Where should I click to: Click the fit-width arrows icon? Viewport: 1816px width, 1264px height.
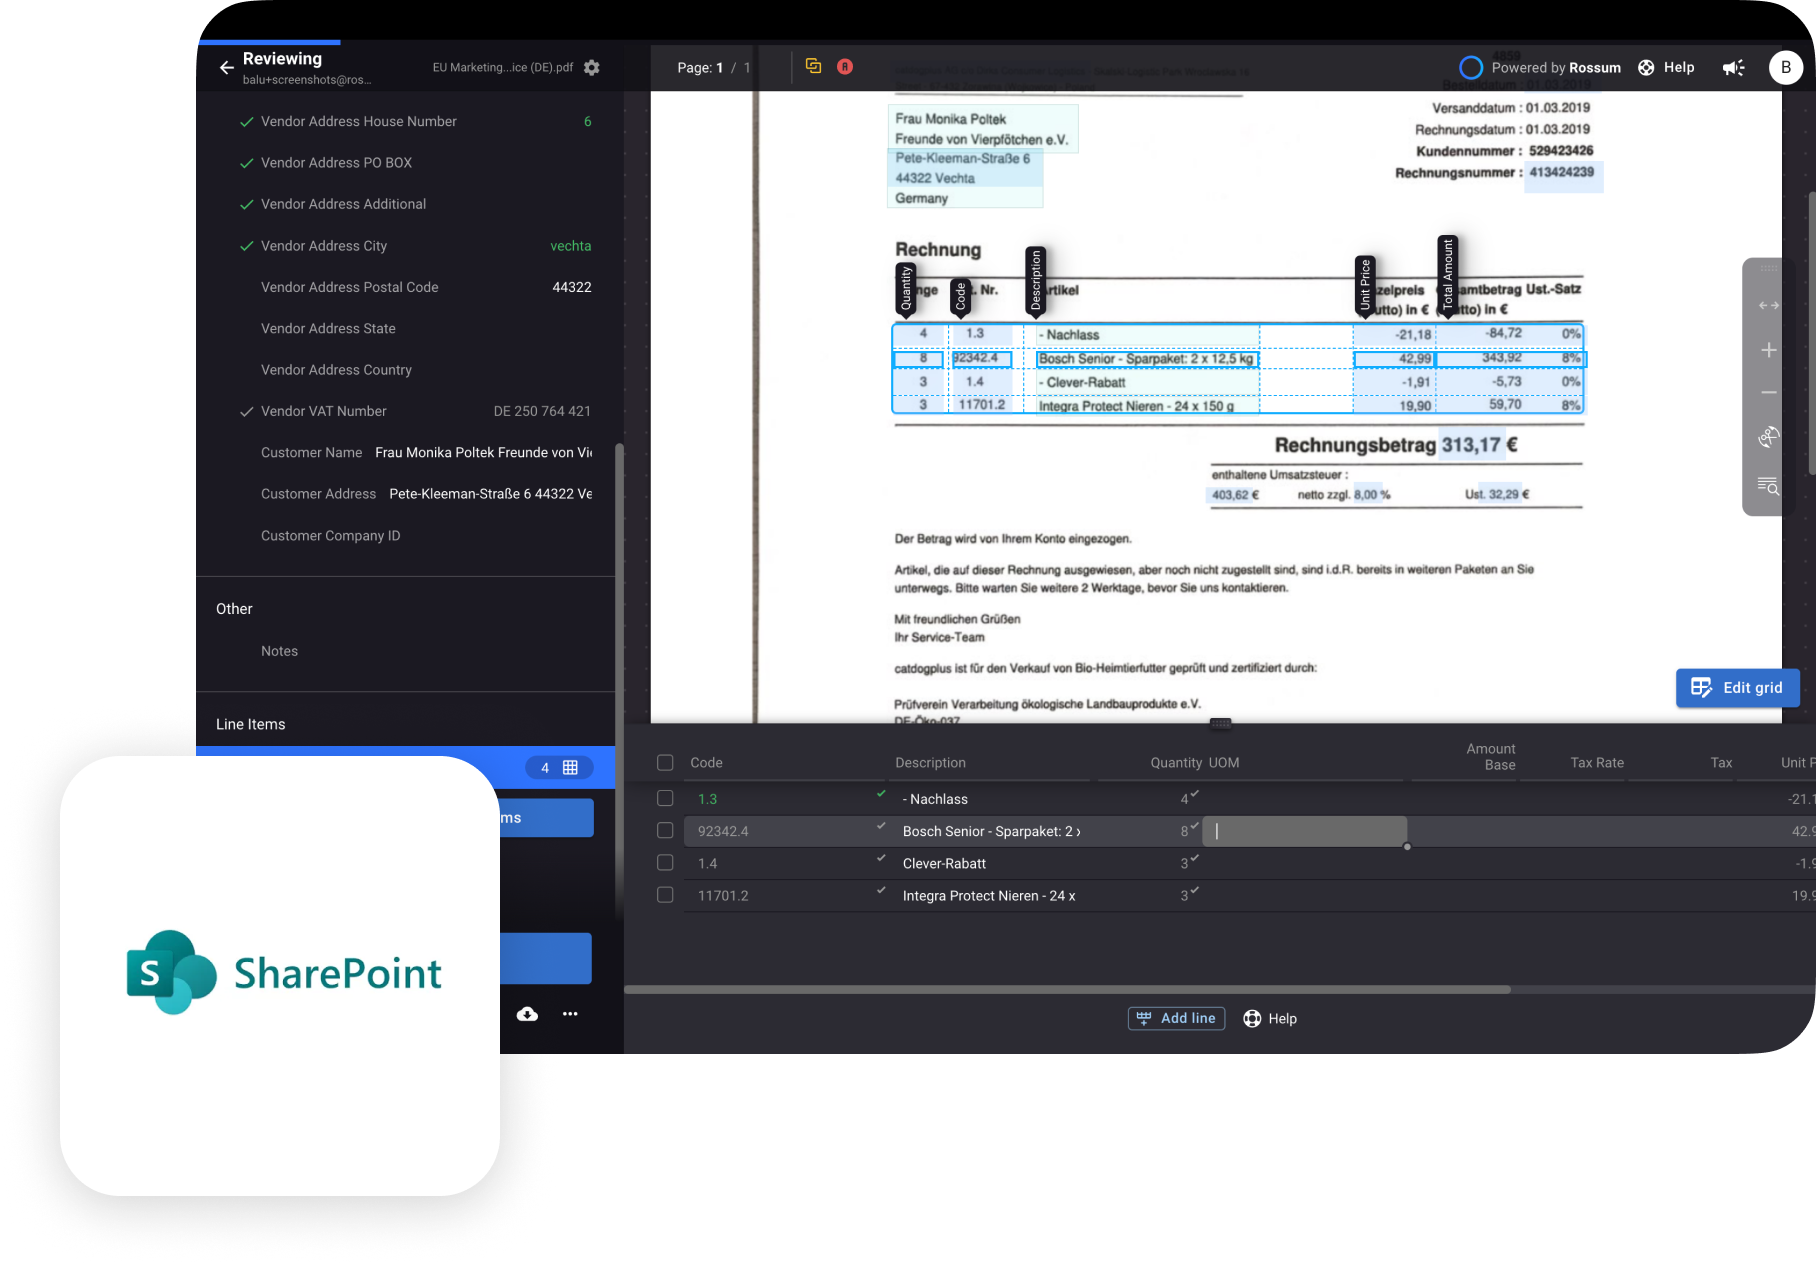tap(1769, 306)
